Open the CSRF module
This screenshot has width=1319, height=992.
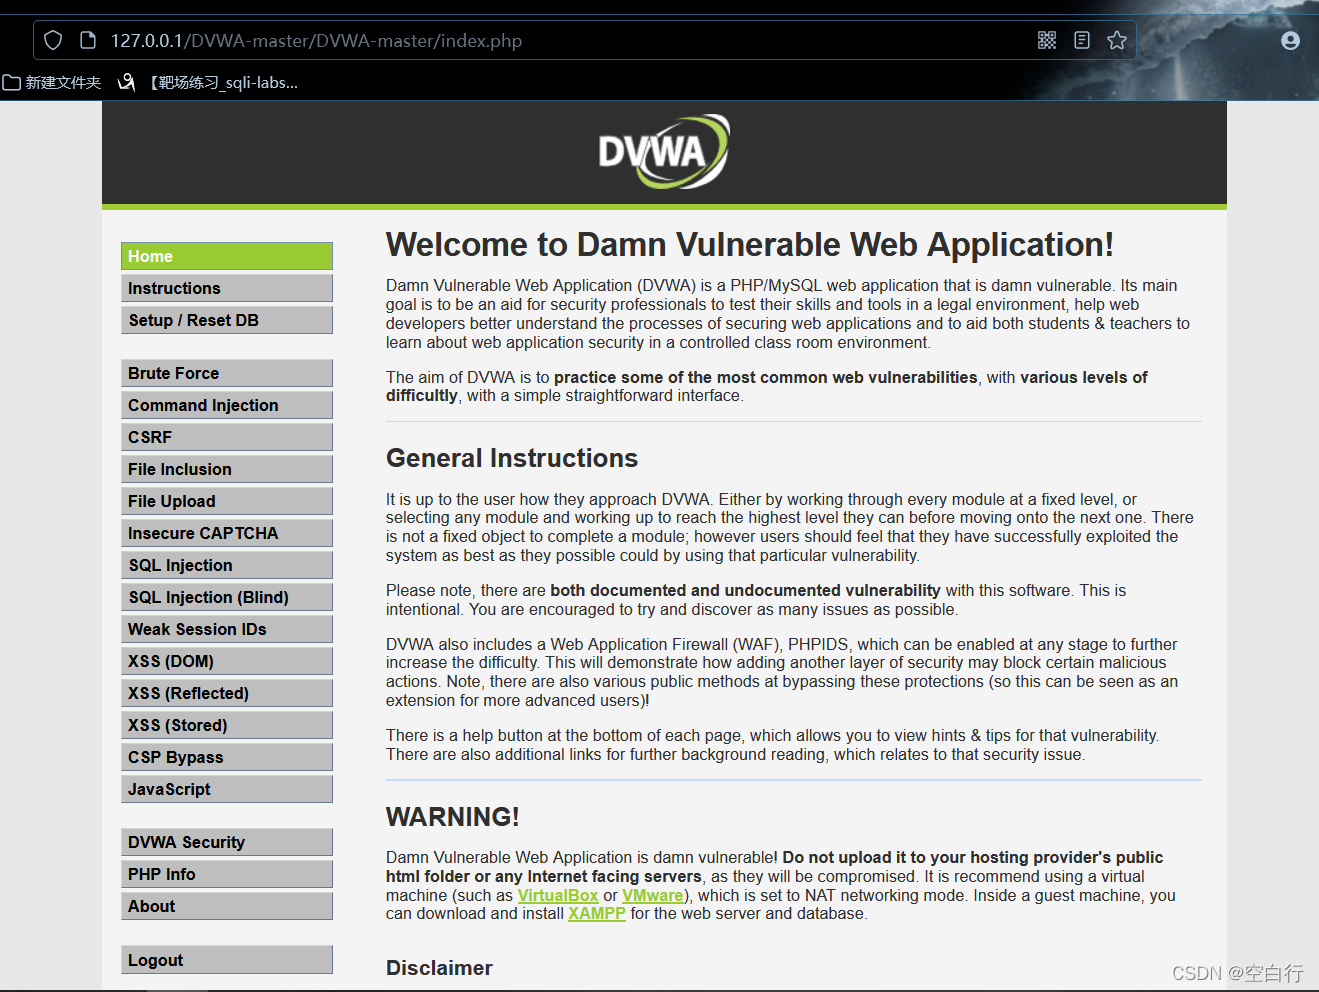[x=227, y=437]
